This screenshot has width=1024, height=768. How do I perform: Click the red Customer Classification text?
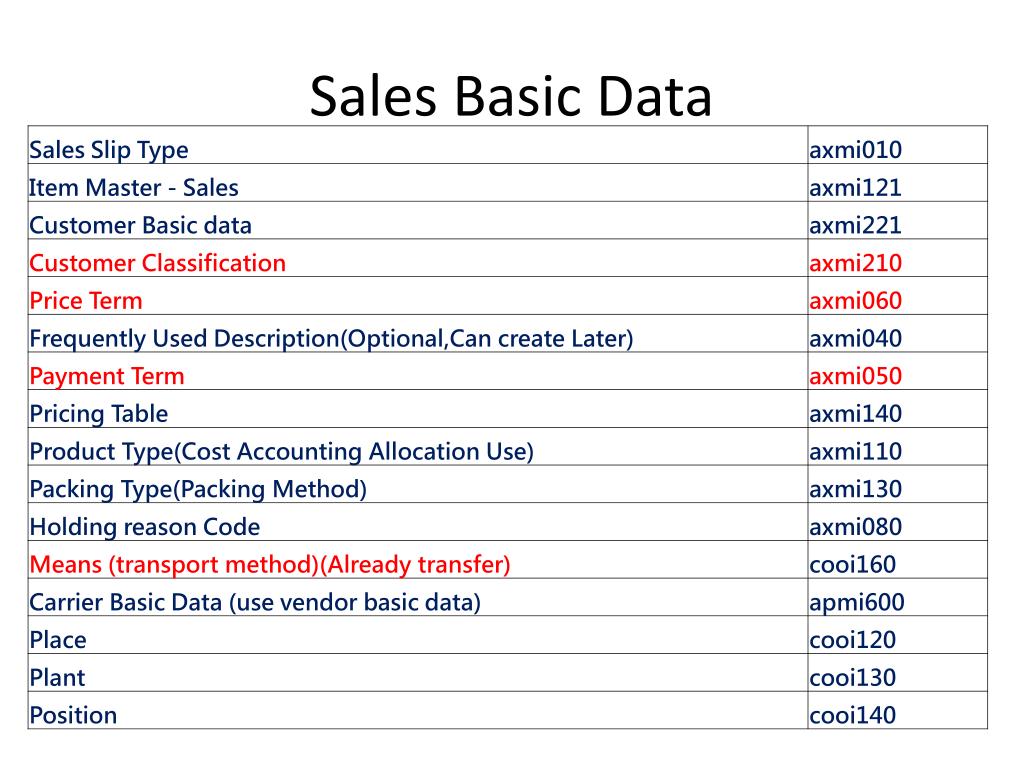coord(157,263)
